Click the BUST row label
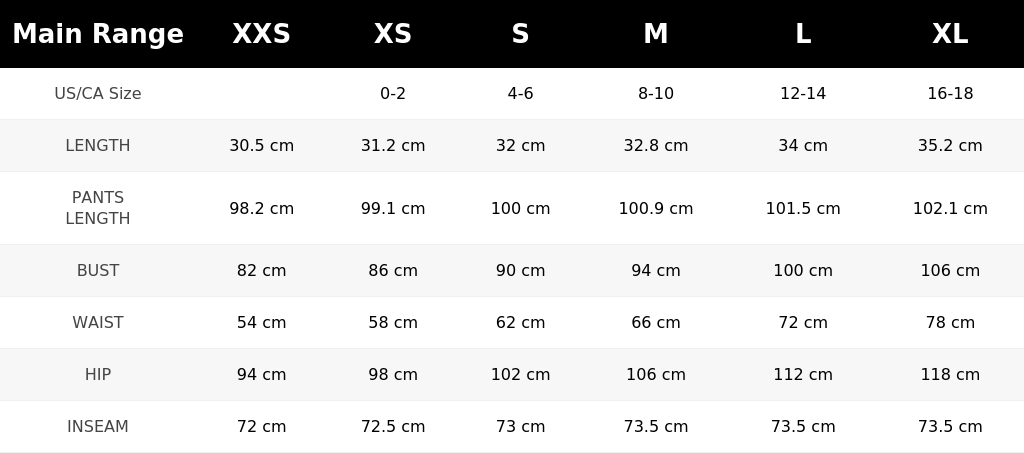 (x=98, y=270)
